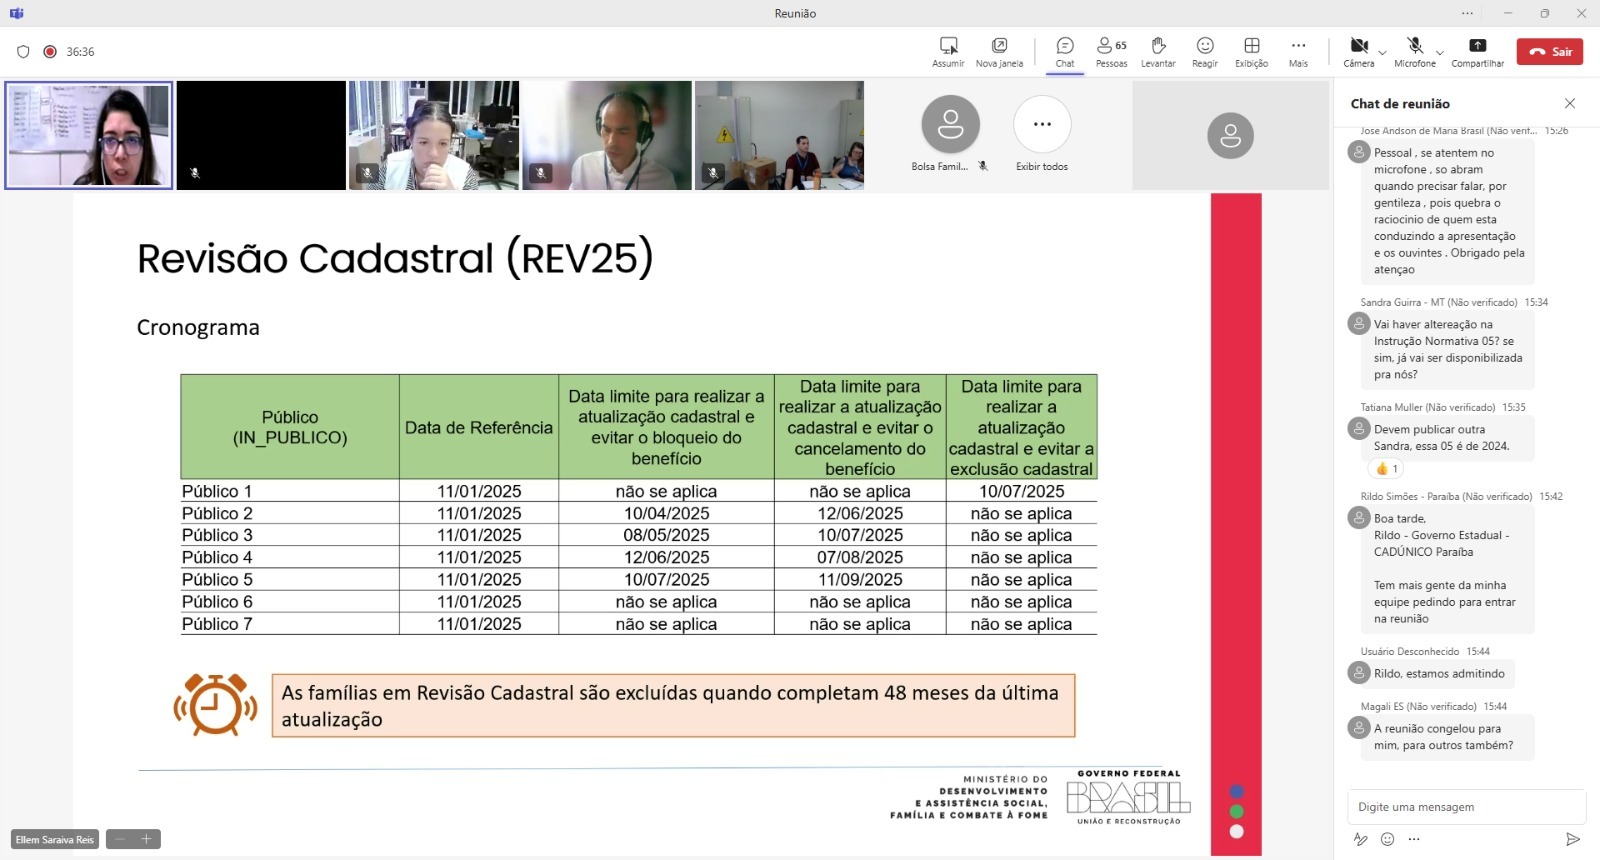Unmute the Microfone

1414,46
